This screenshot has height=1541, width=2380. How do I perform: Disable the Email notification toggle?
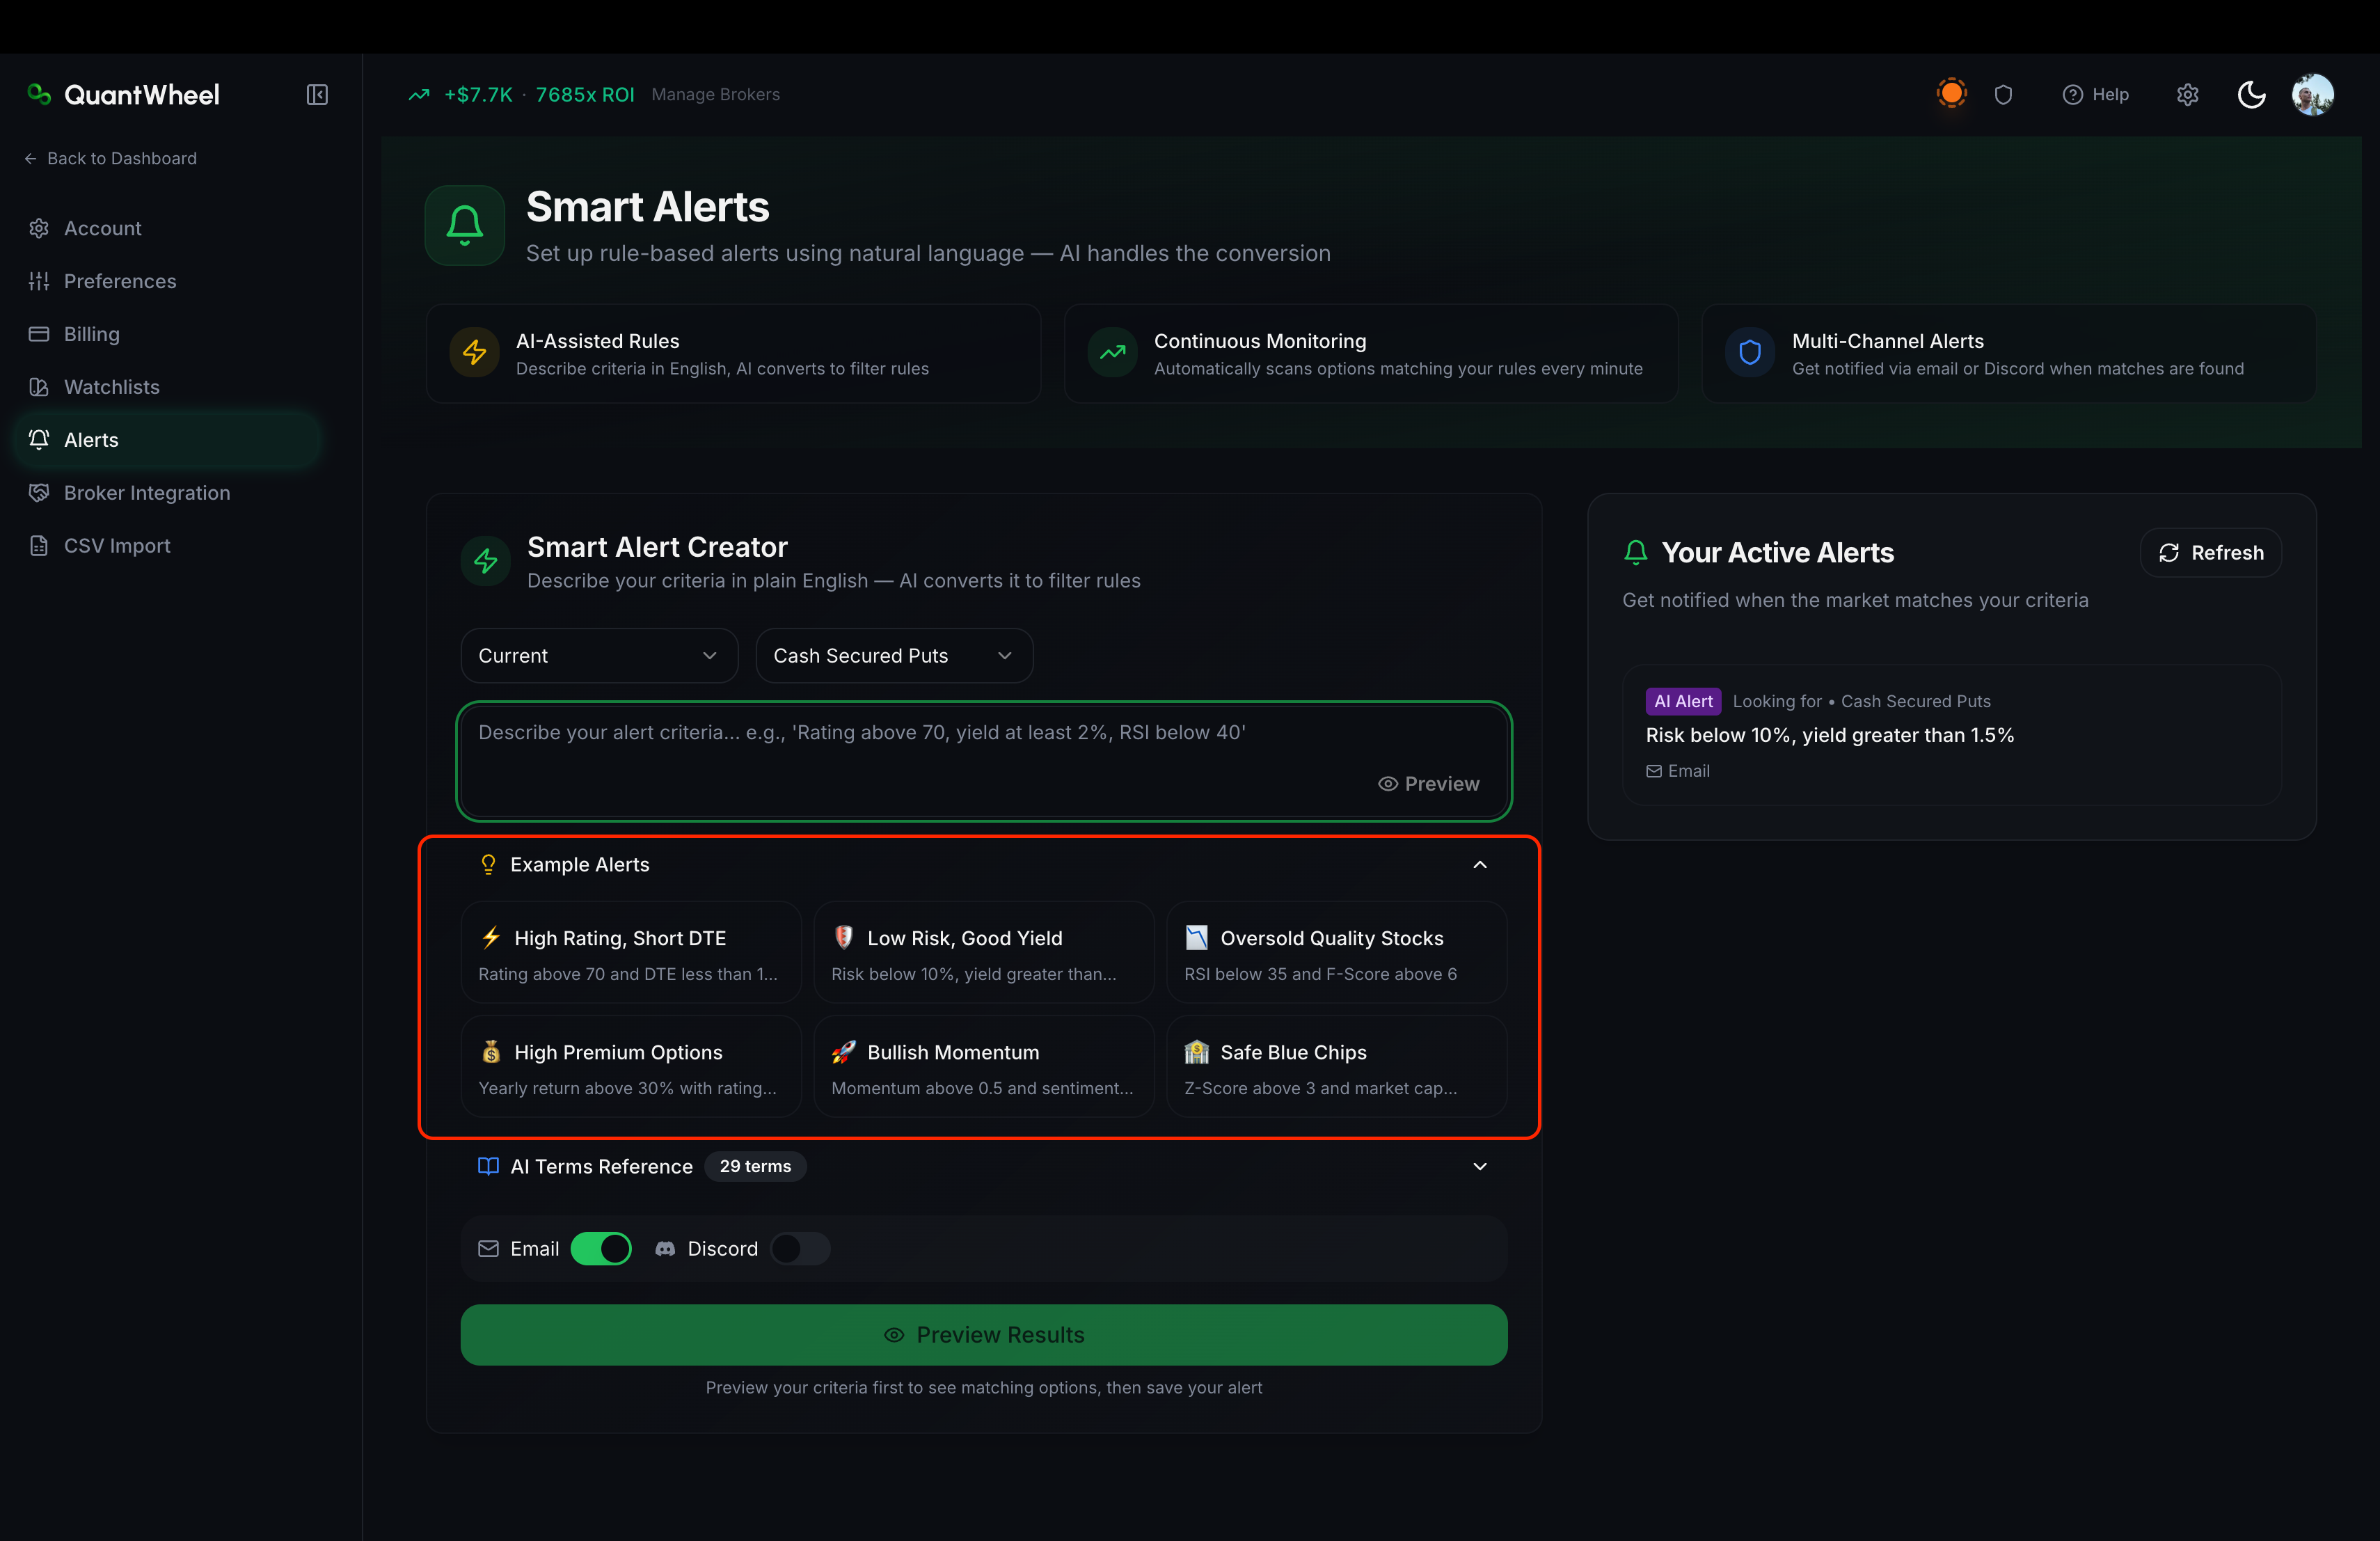coord(601,1248)
